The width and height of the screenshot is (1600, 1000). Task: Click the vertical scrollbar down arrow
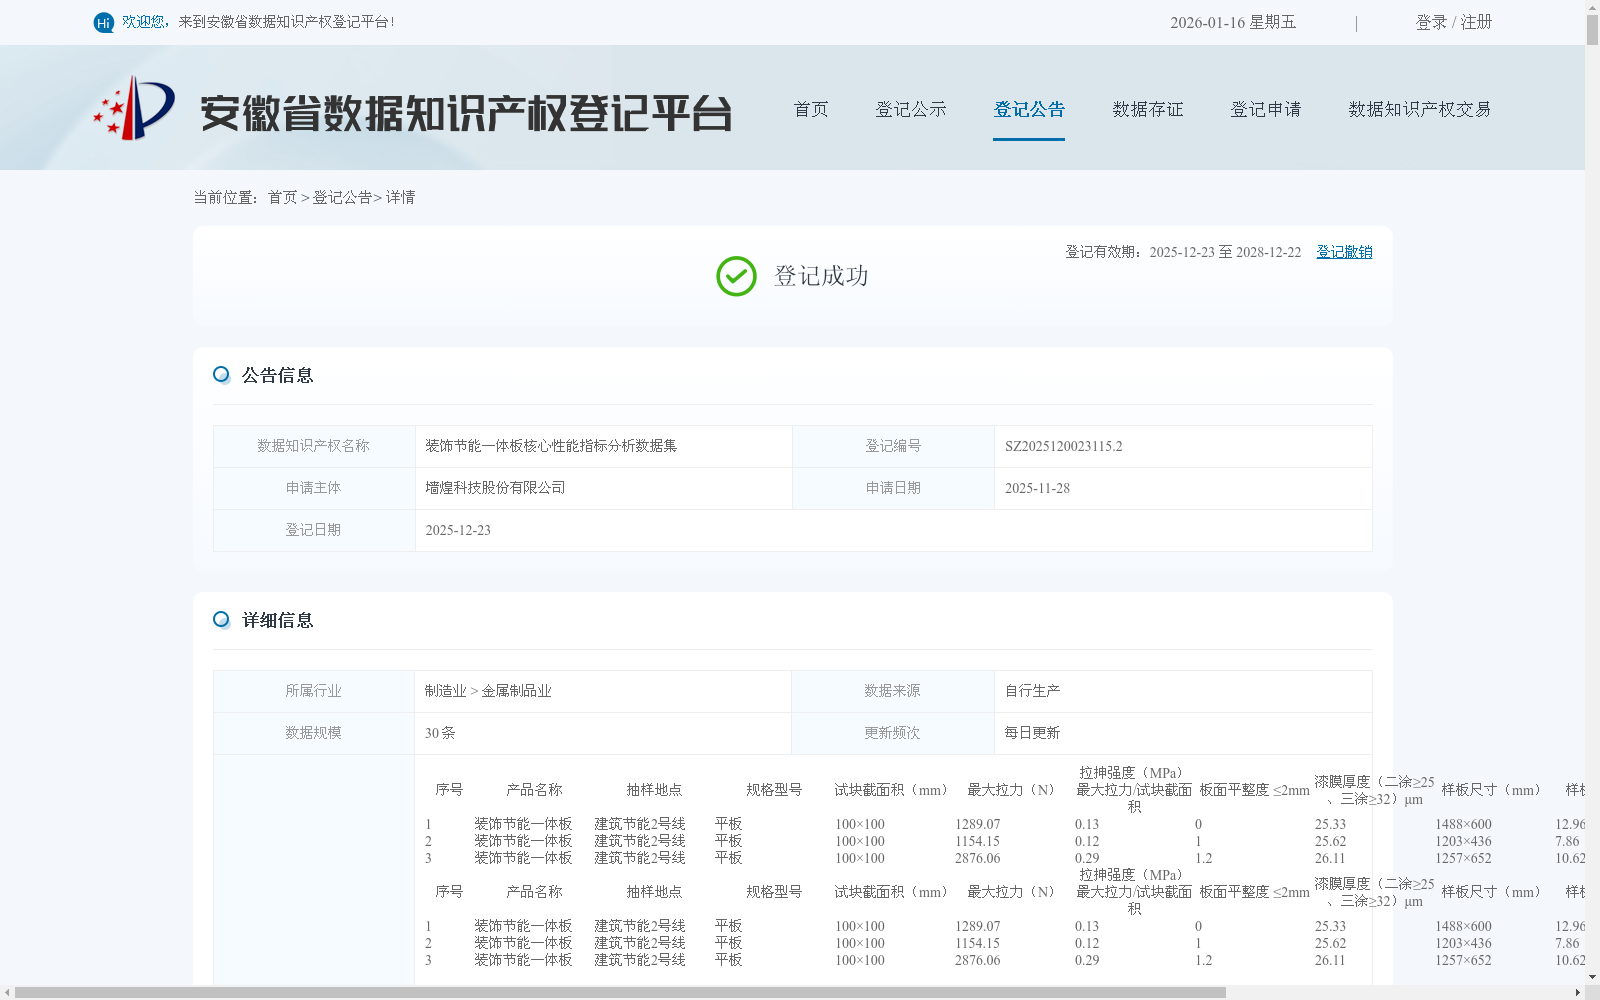[1592, 977]
